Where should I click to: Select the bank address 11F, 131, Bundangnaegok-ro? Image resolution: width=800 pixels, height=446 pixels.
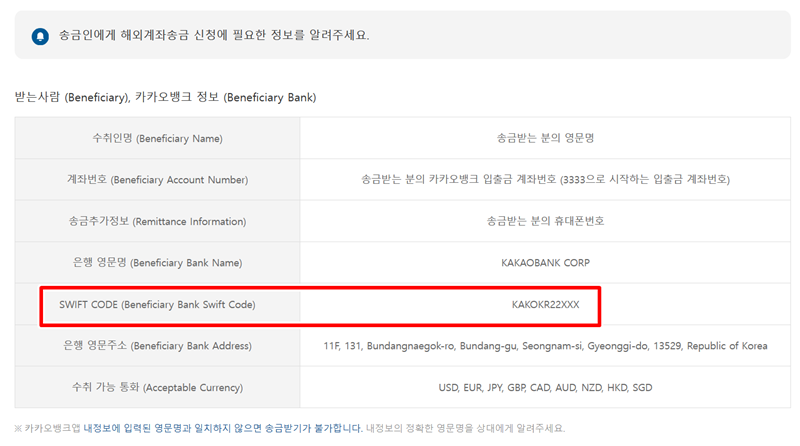545,346
